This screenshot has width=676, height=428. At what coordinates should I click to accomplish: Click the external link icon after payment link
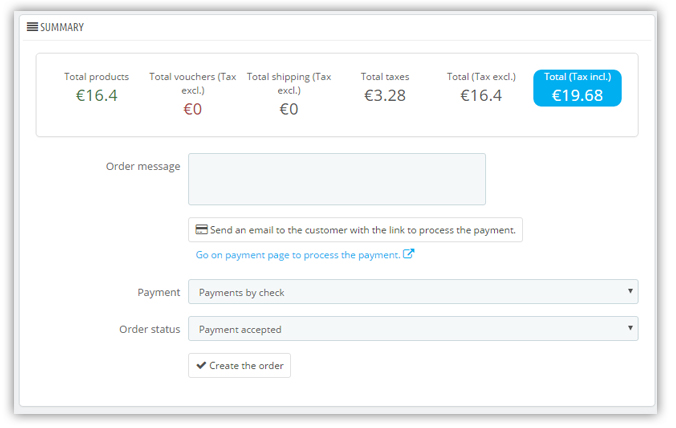[408, 254]
